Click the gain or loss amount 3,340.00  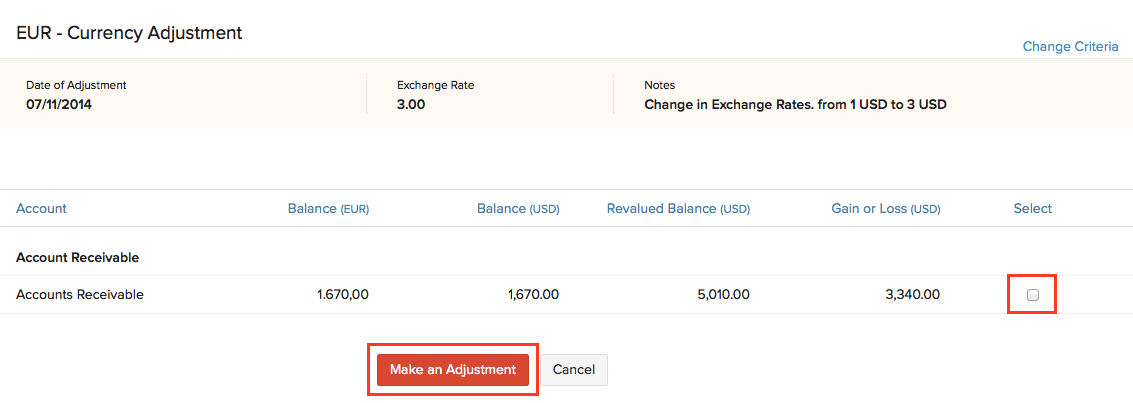pyautogui.click(x=913, y=295)
